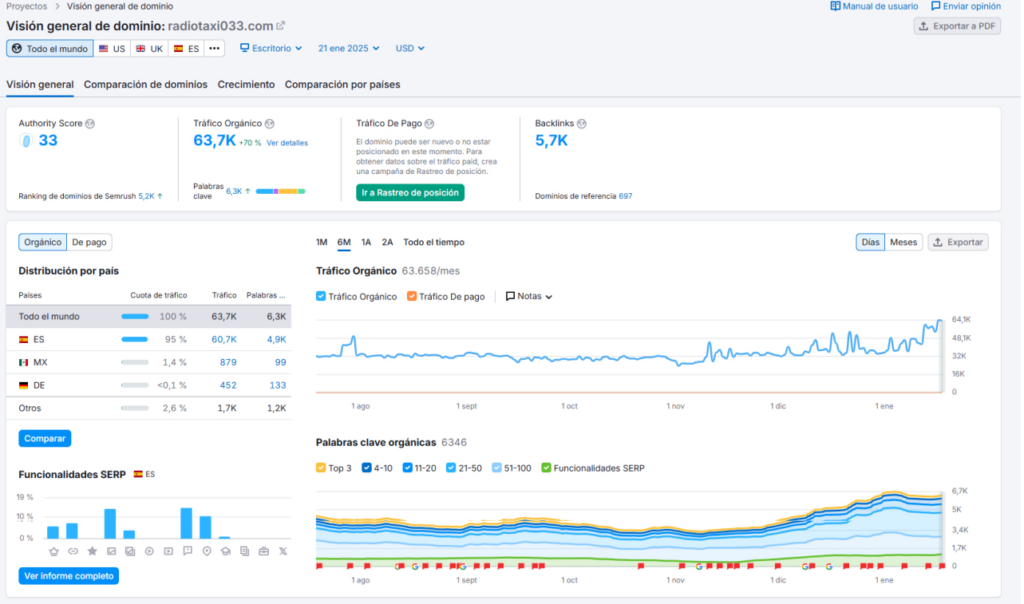Click the Authority Score gauge icon
The image size is (1024, 604).
[x=26, y=140]
